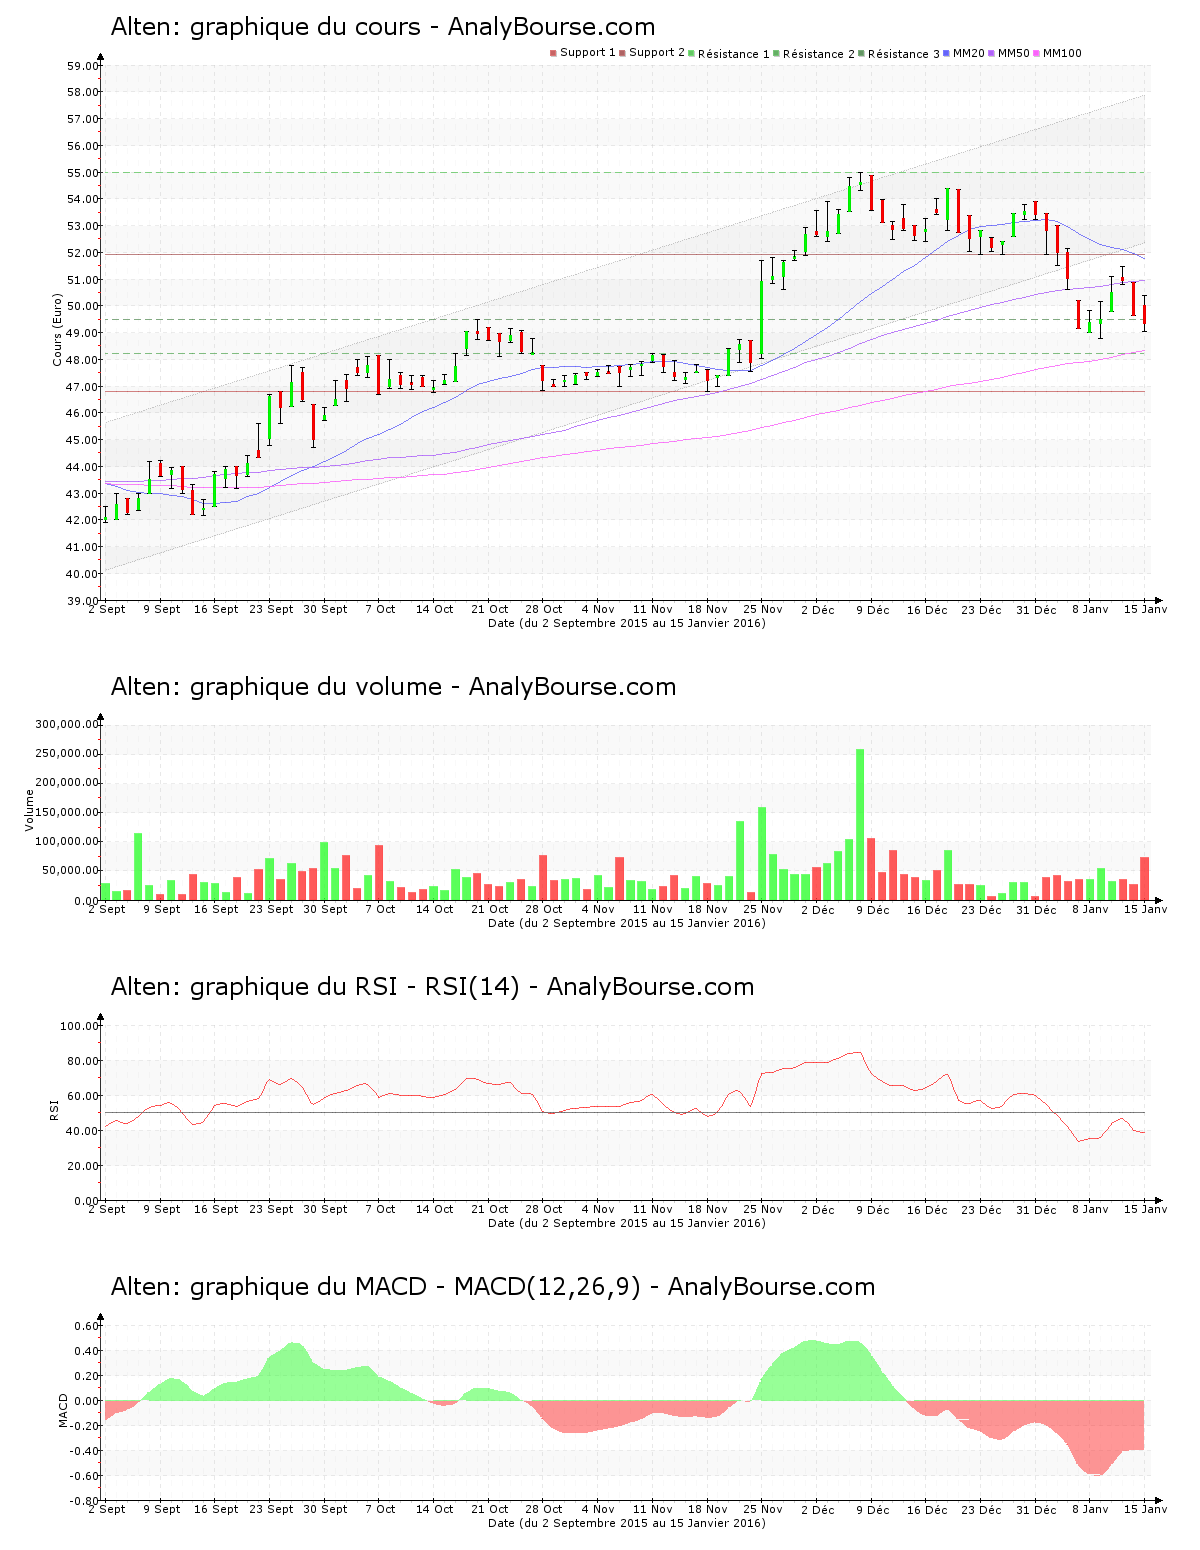Click the rotated 'Volume' axis label

click(x=29, y=810)
